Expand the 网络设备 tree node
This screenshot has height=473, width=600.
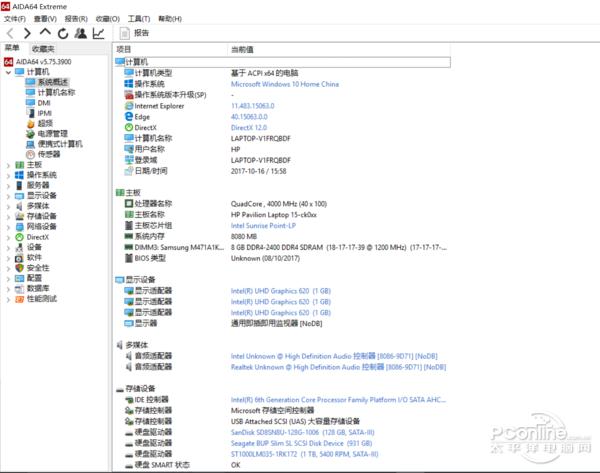(x=8, y=227)
